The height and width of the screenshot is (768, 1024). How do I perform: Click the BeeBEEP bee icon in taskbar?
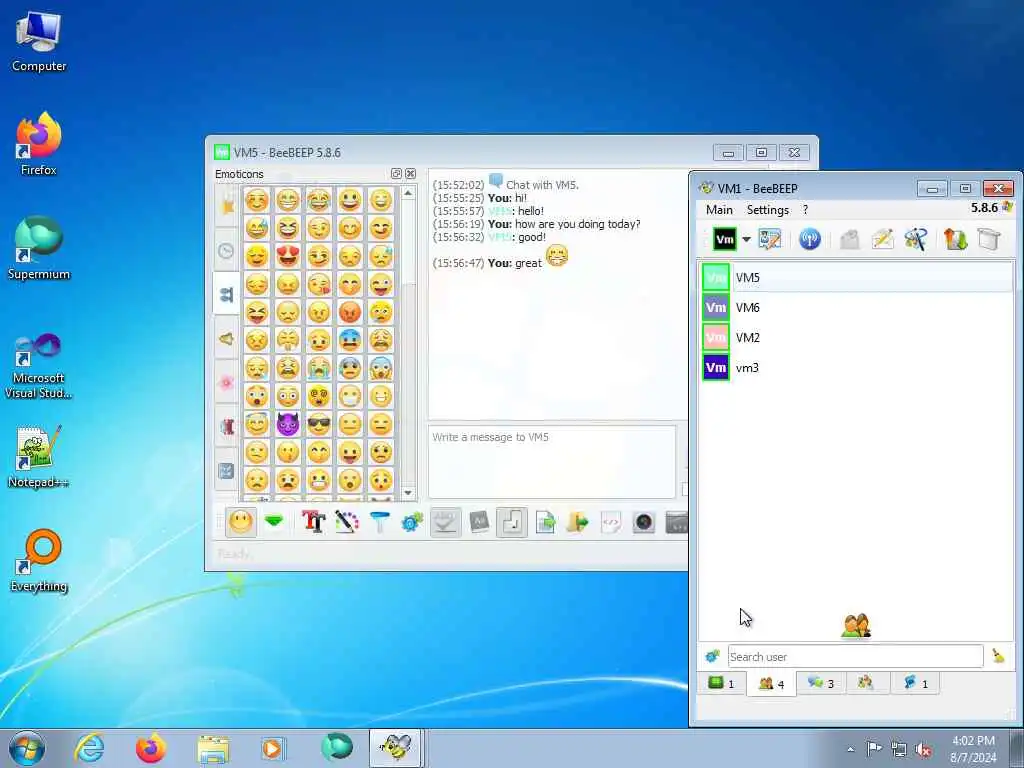(x=395, y=748)
